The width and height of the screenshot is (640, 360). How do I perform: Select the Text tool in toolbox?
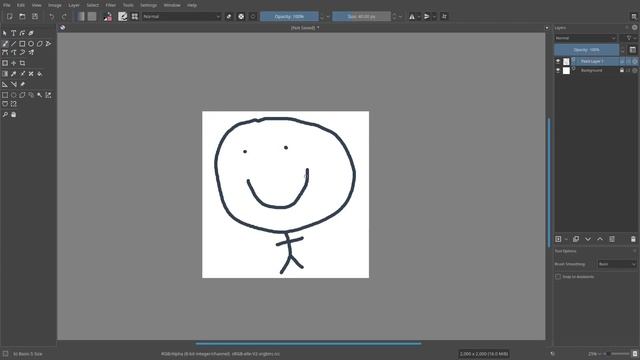click(13, 33)
